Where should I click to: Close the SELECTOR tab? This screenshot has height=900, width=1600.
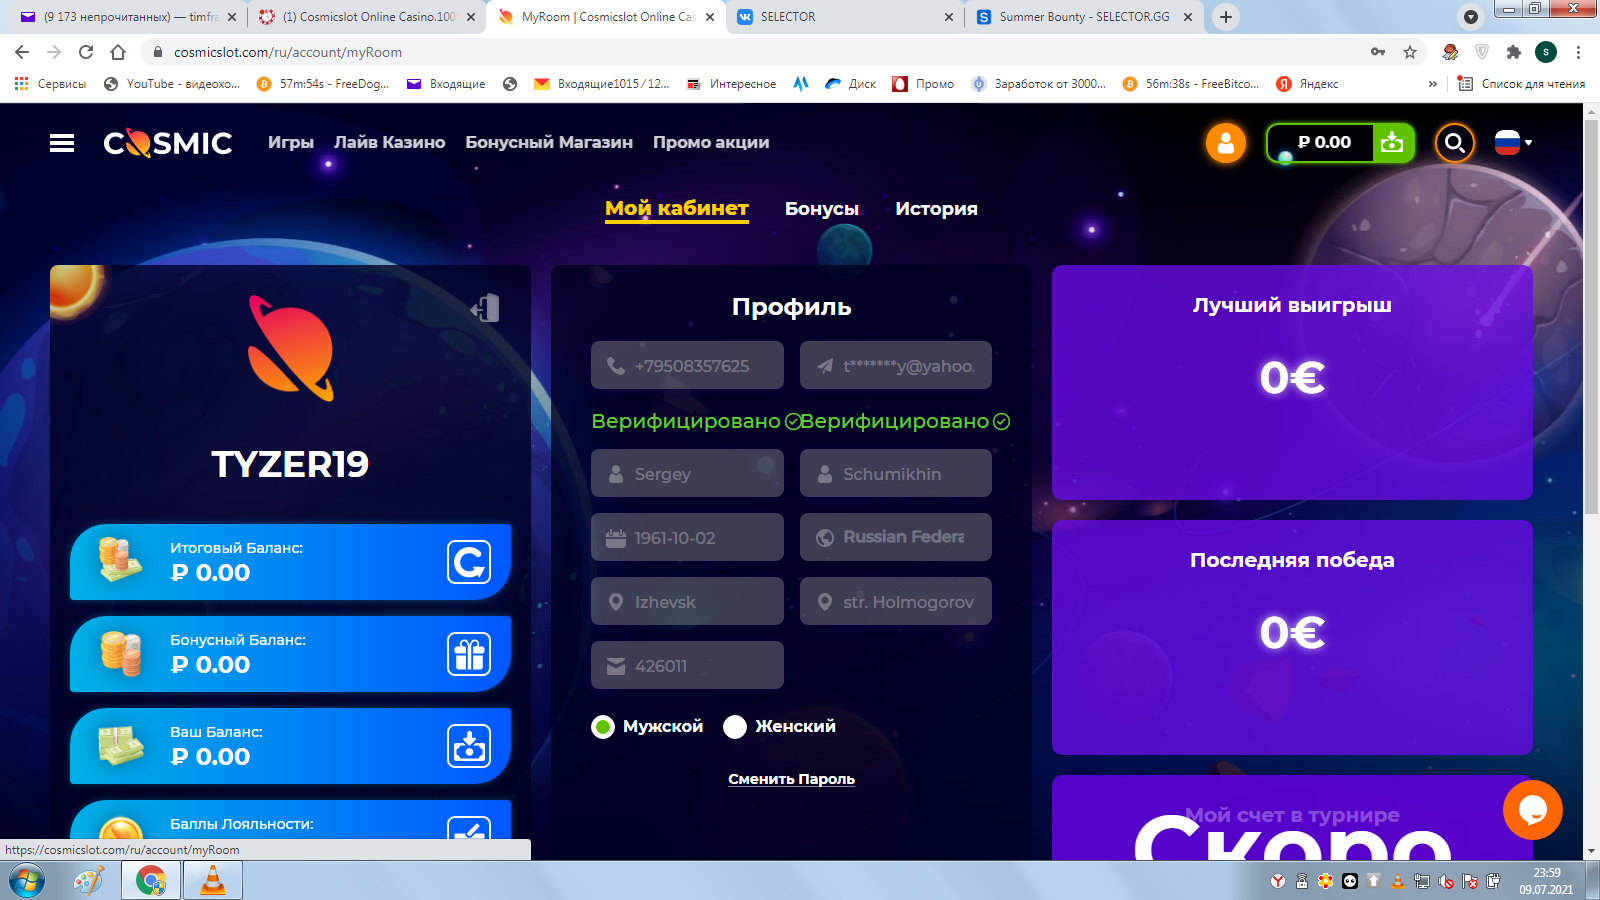[x=949, y=17]
